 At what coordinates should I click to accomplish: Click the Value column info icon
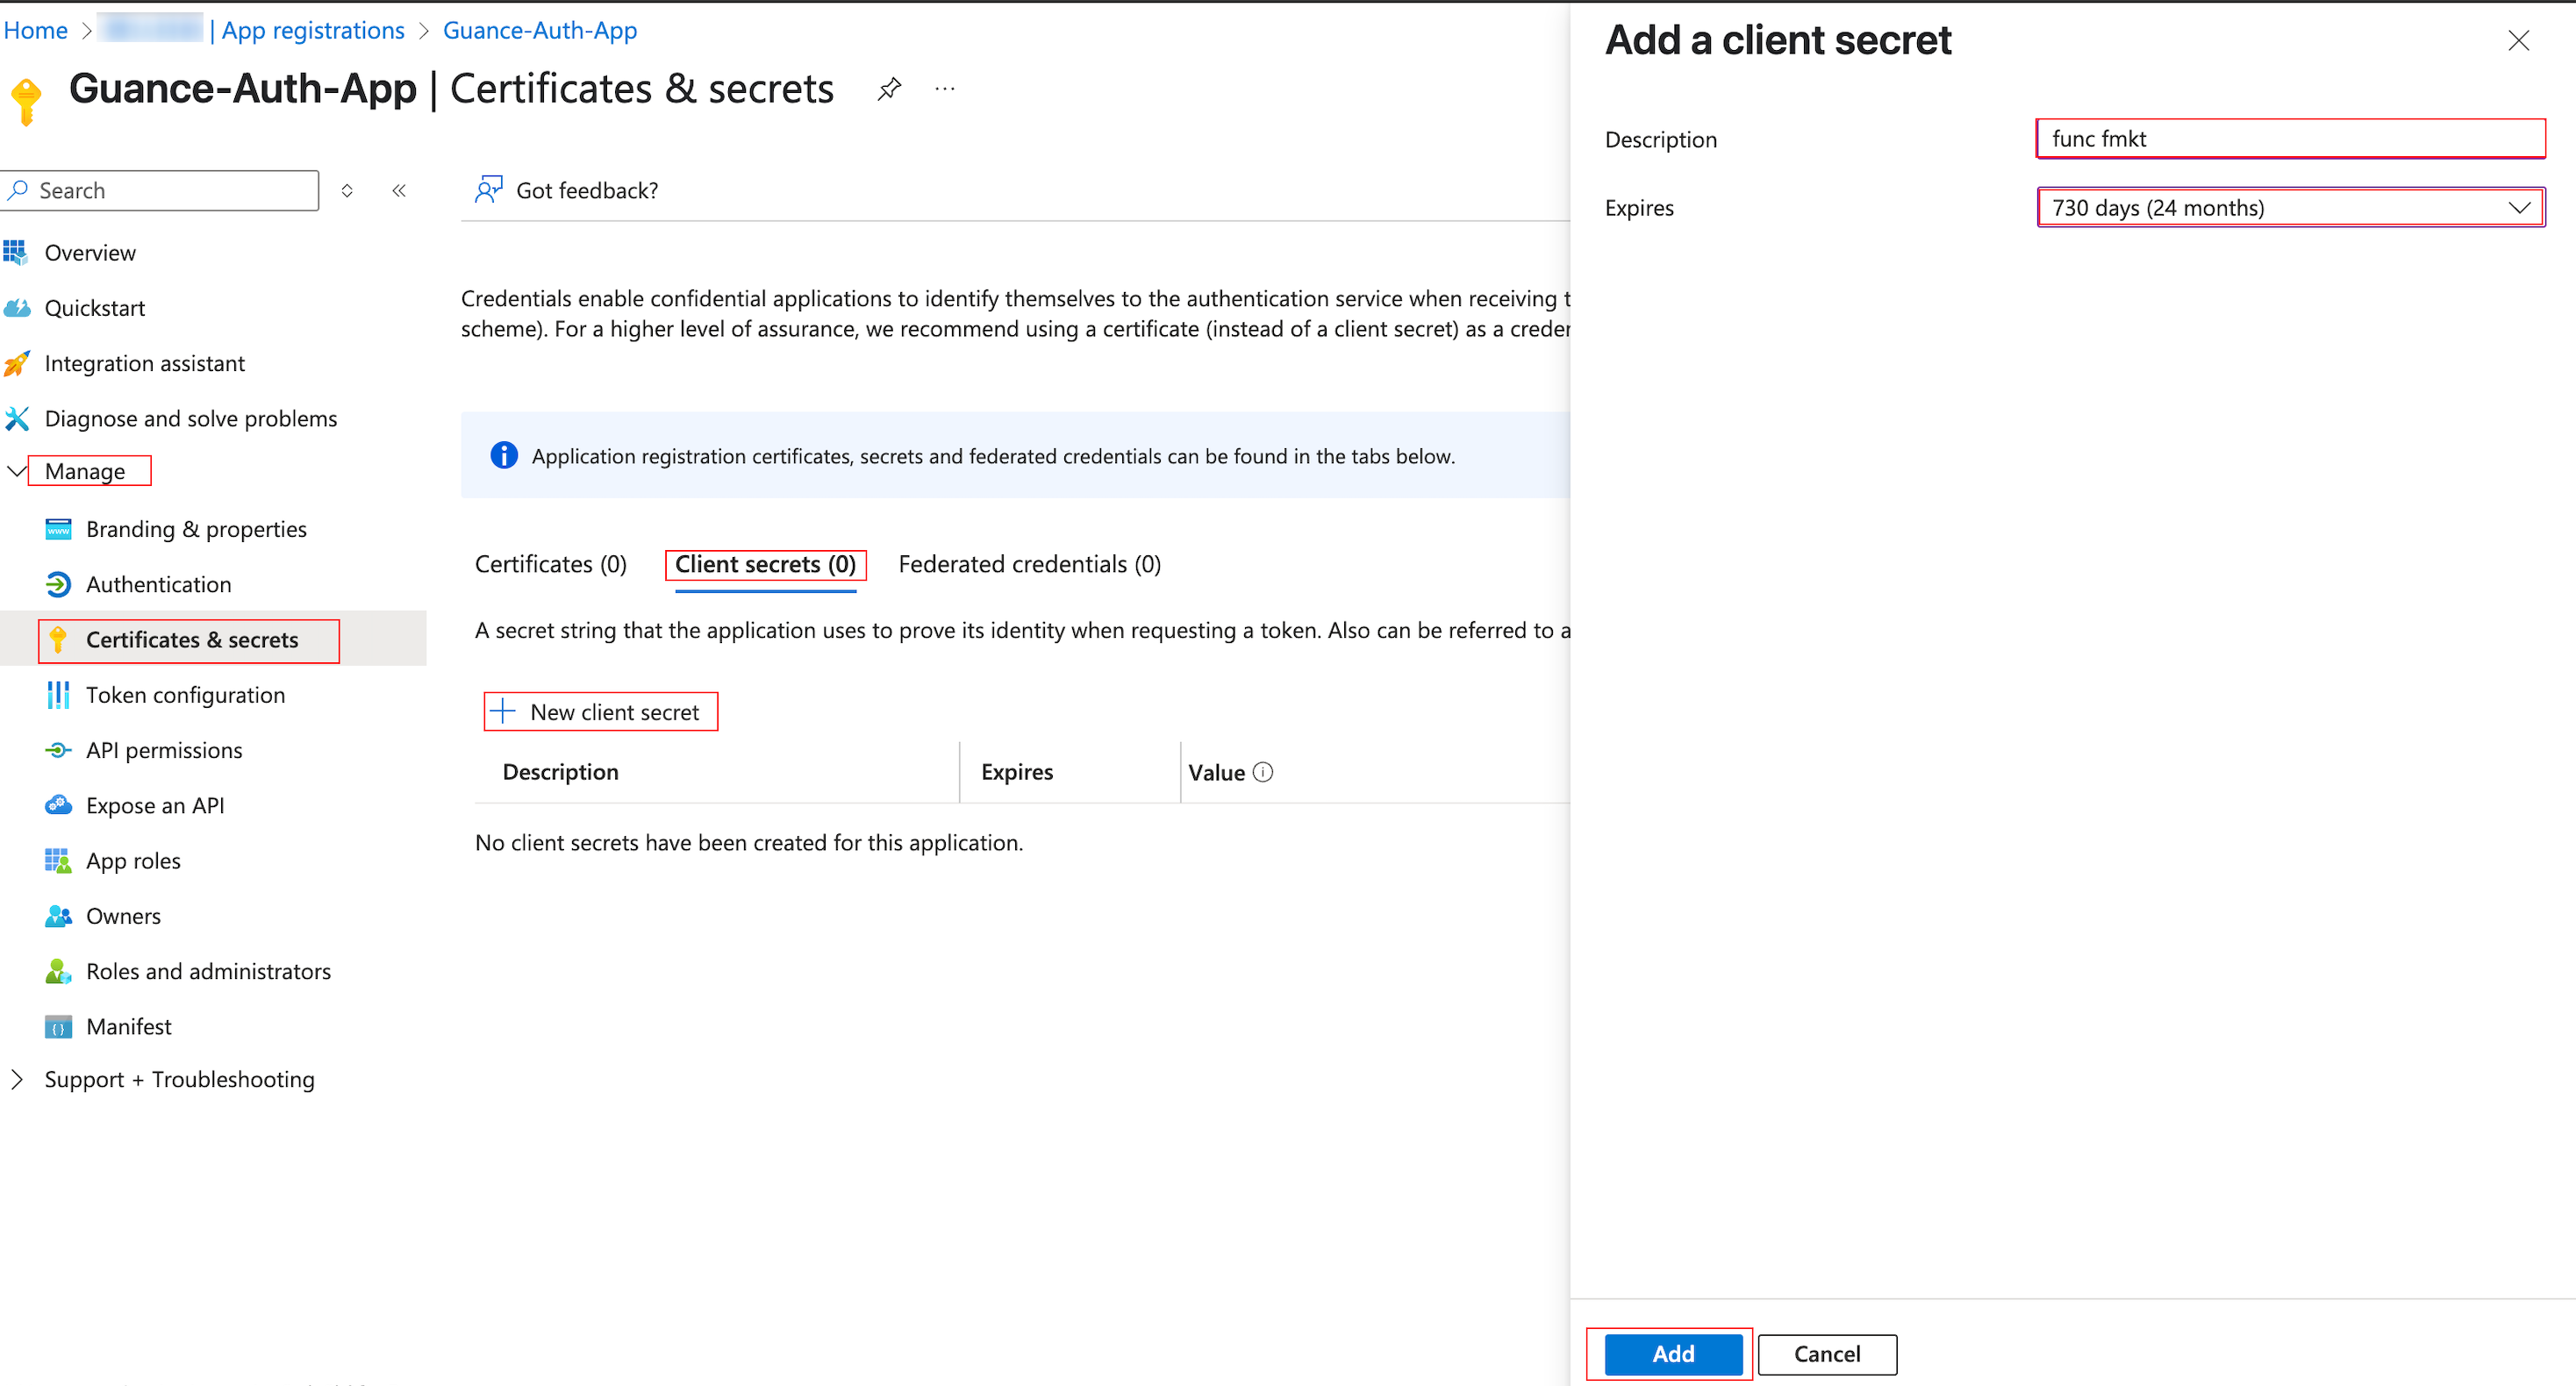pos(1263,772)
